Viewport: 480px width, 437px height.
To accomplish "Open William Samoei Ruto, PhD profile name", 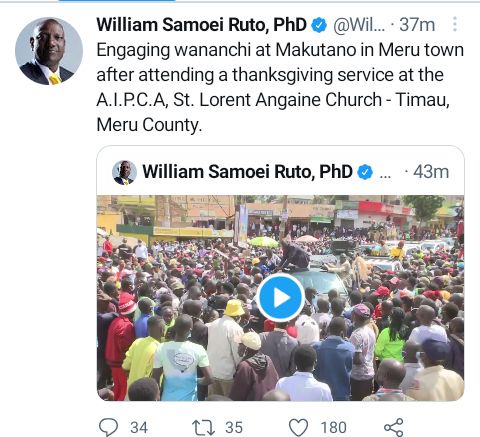I will [x=202, y=25].
